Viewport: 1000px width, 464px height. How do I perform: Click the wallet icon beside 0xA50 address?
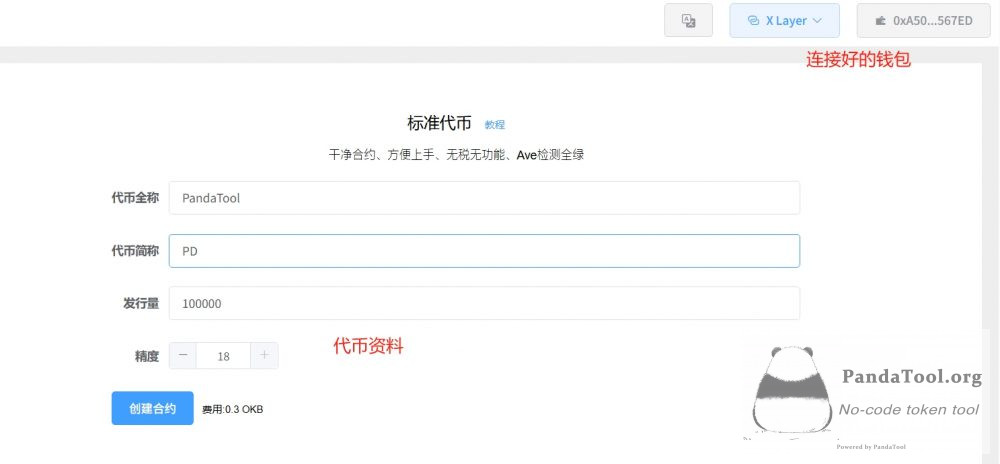click(x=881, y=20)
